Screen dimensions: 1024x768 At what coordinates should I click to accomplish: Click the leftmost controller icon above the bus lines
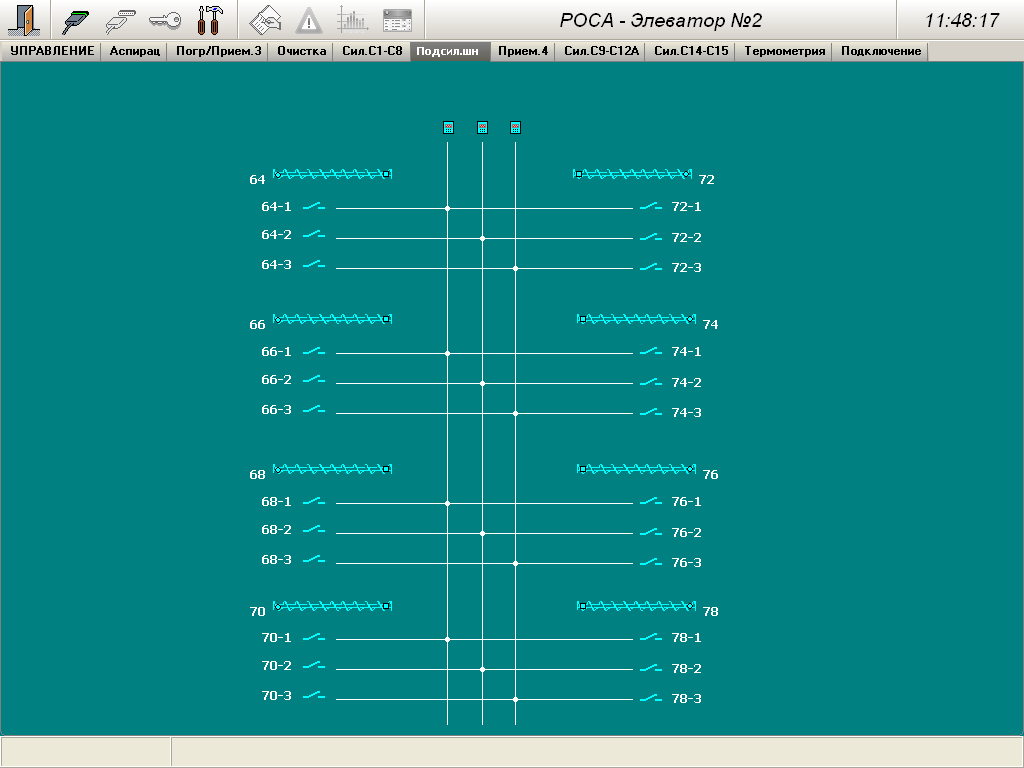448,127
